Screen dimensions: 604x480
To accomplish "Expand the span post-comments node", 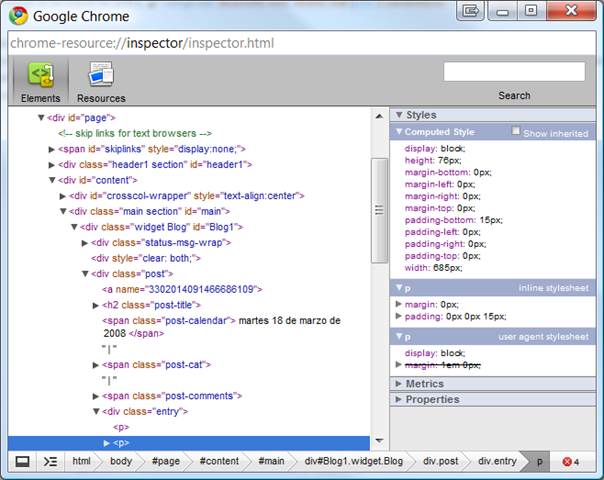I will coord(96,396).
